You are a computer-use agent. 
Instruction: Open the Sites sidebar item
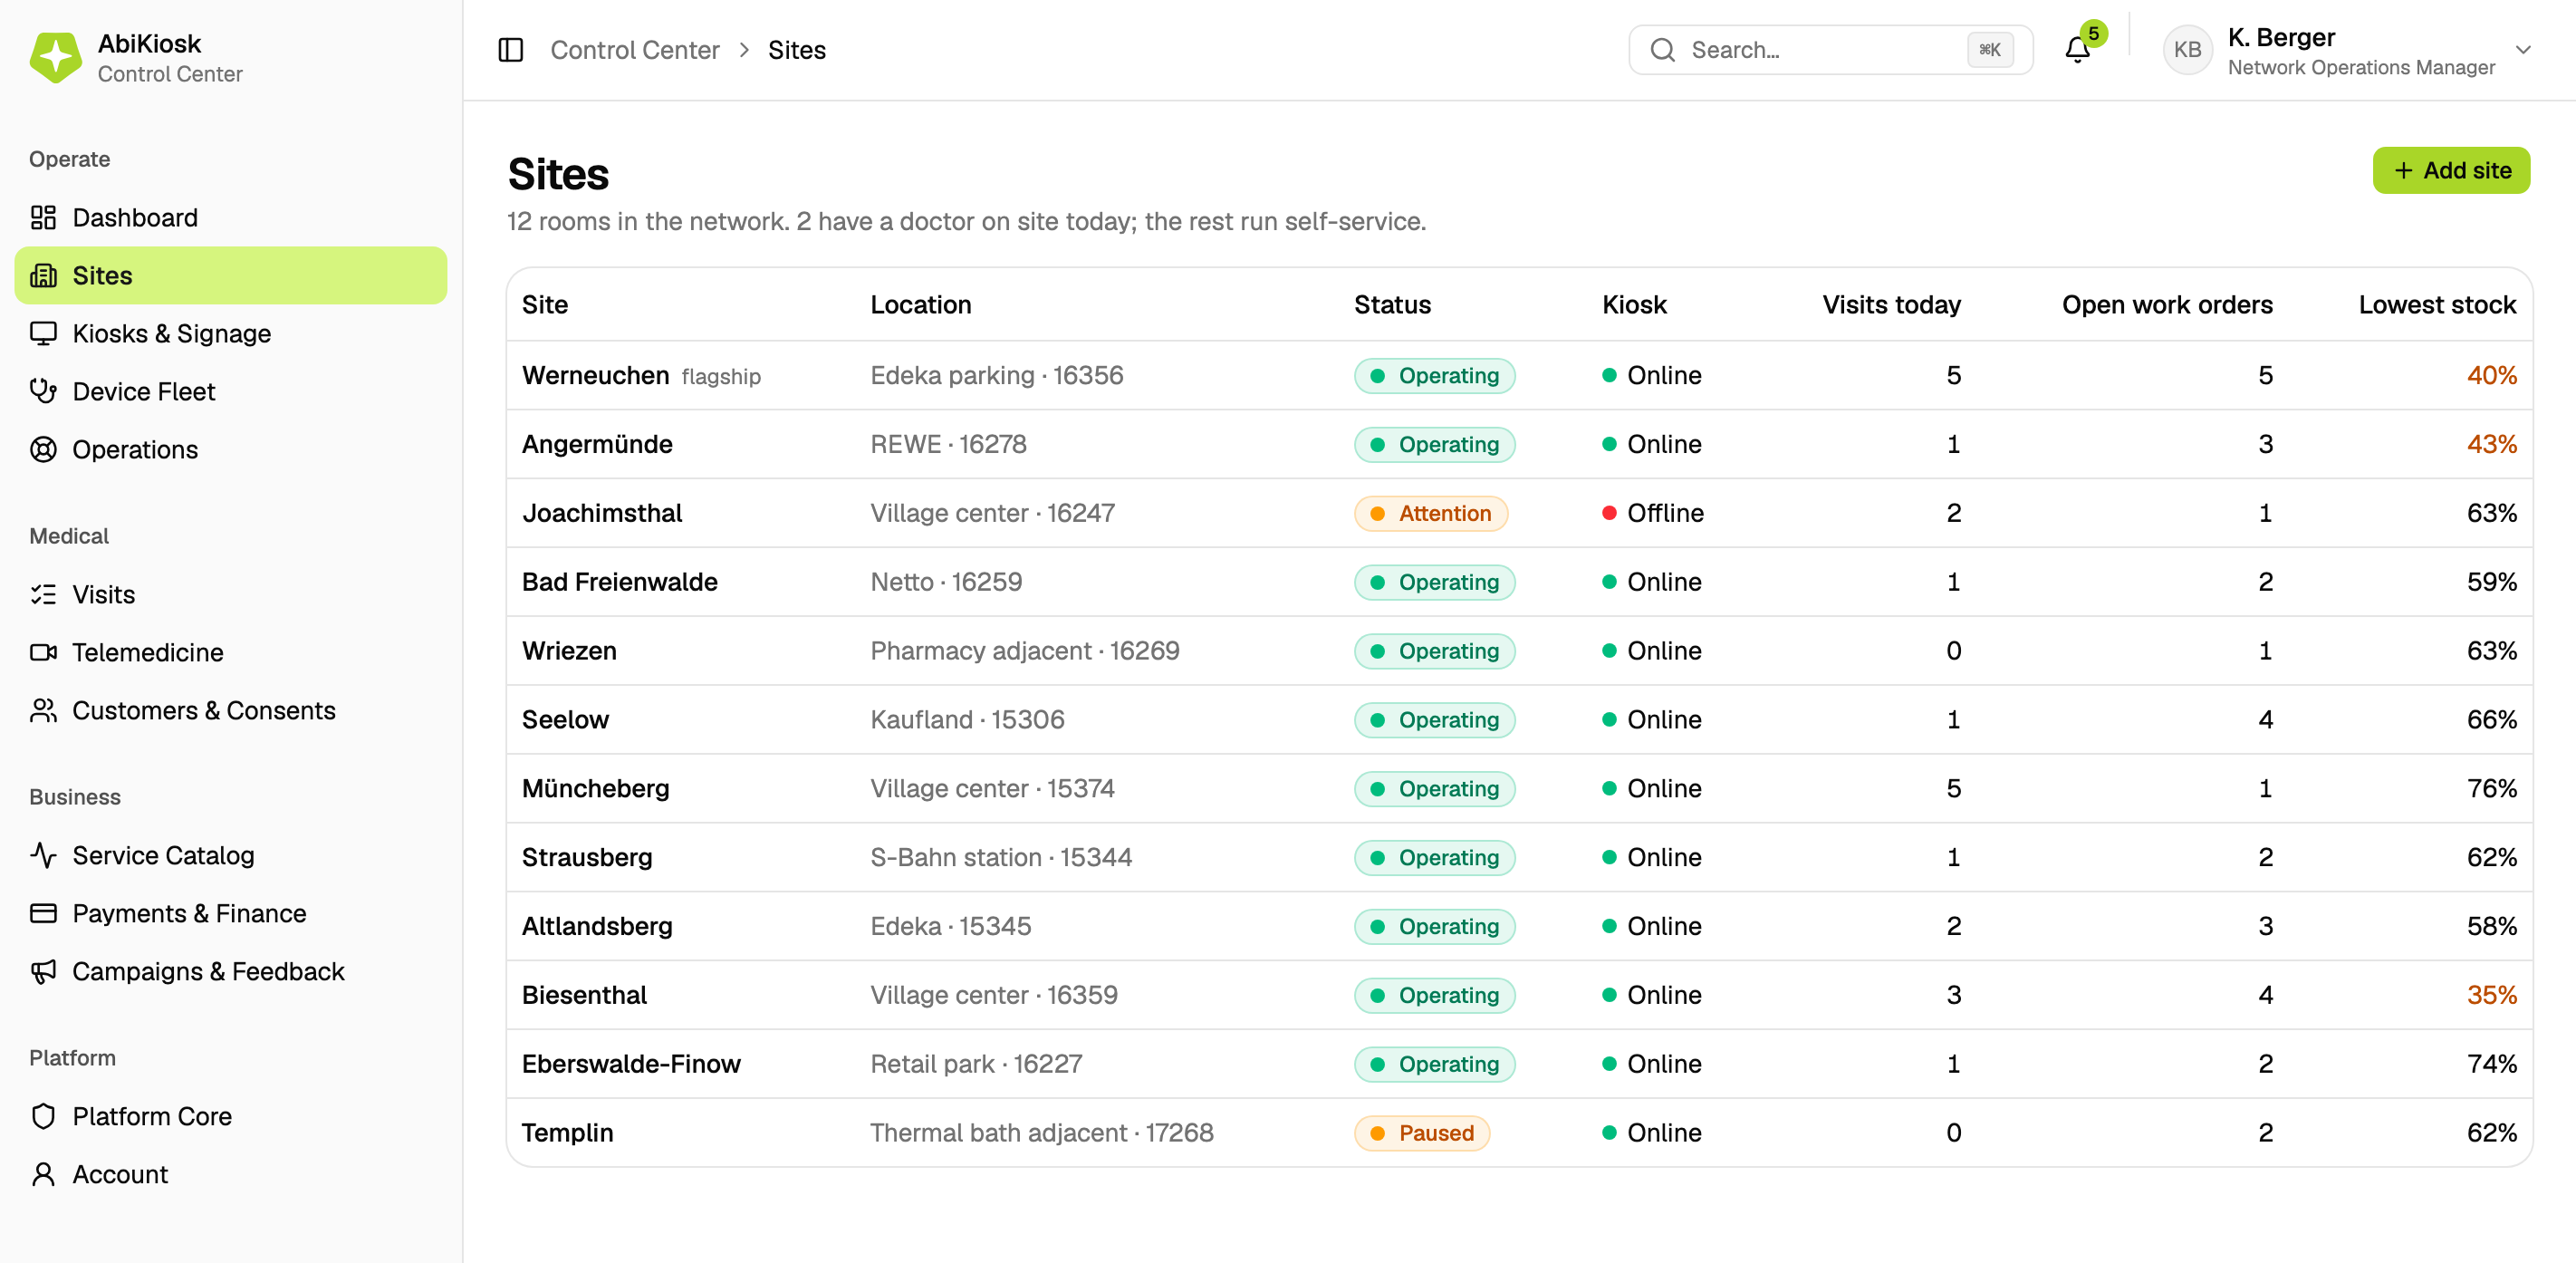point(231,275)
